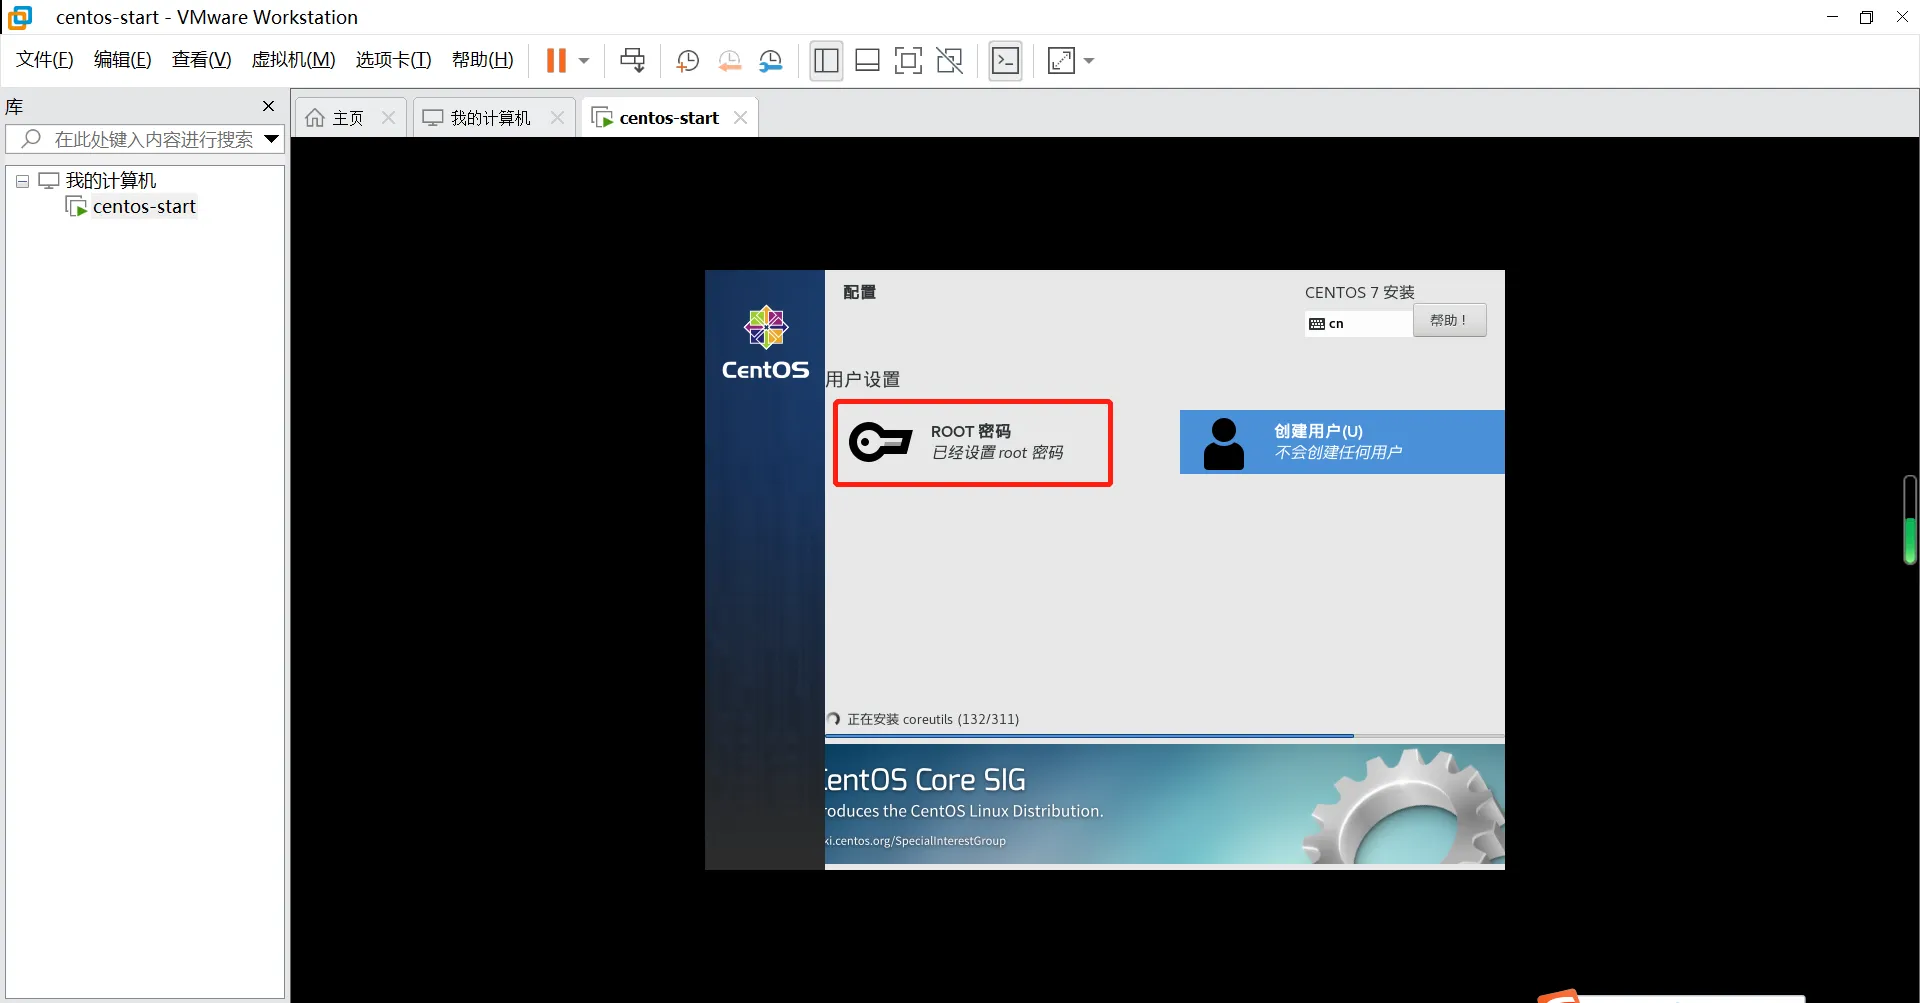The image size is (1920, 1003).
Task: Close the 主页 tab
Action: pyautogui.click(x=388, y=118)
